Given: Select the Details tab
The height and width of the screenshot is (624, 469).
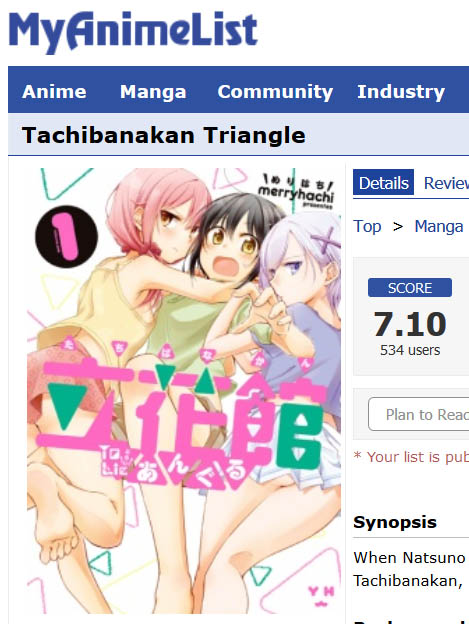Looking at the screenshot, I should pos(383,183).
